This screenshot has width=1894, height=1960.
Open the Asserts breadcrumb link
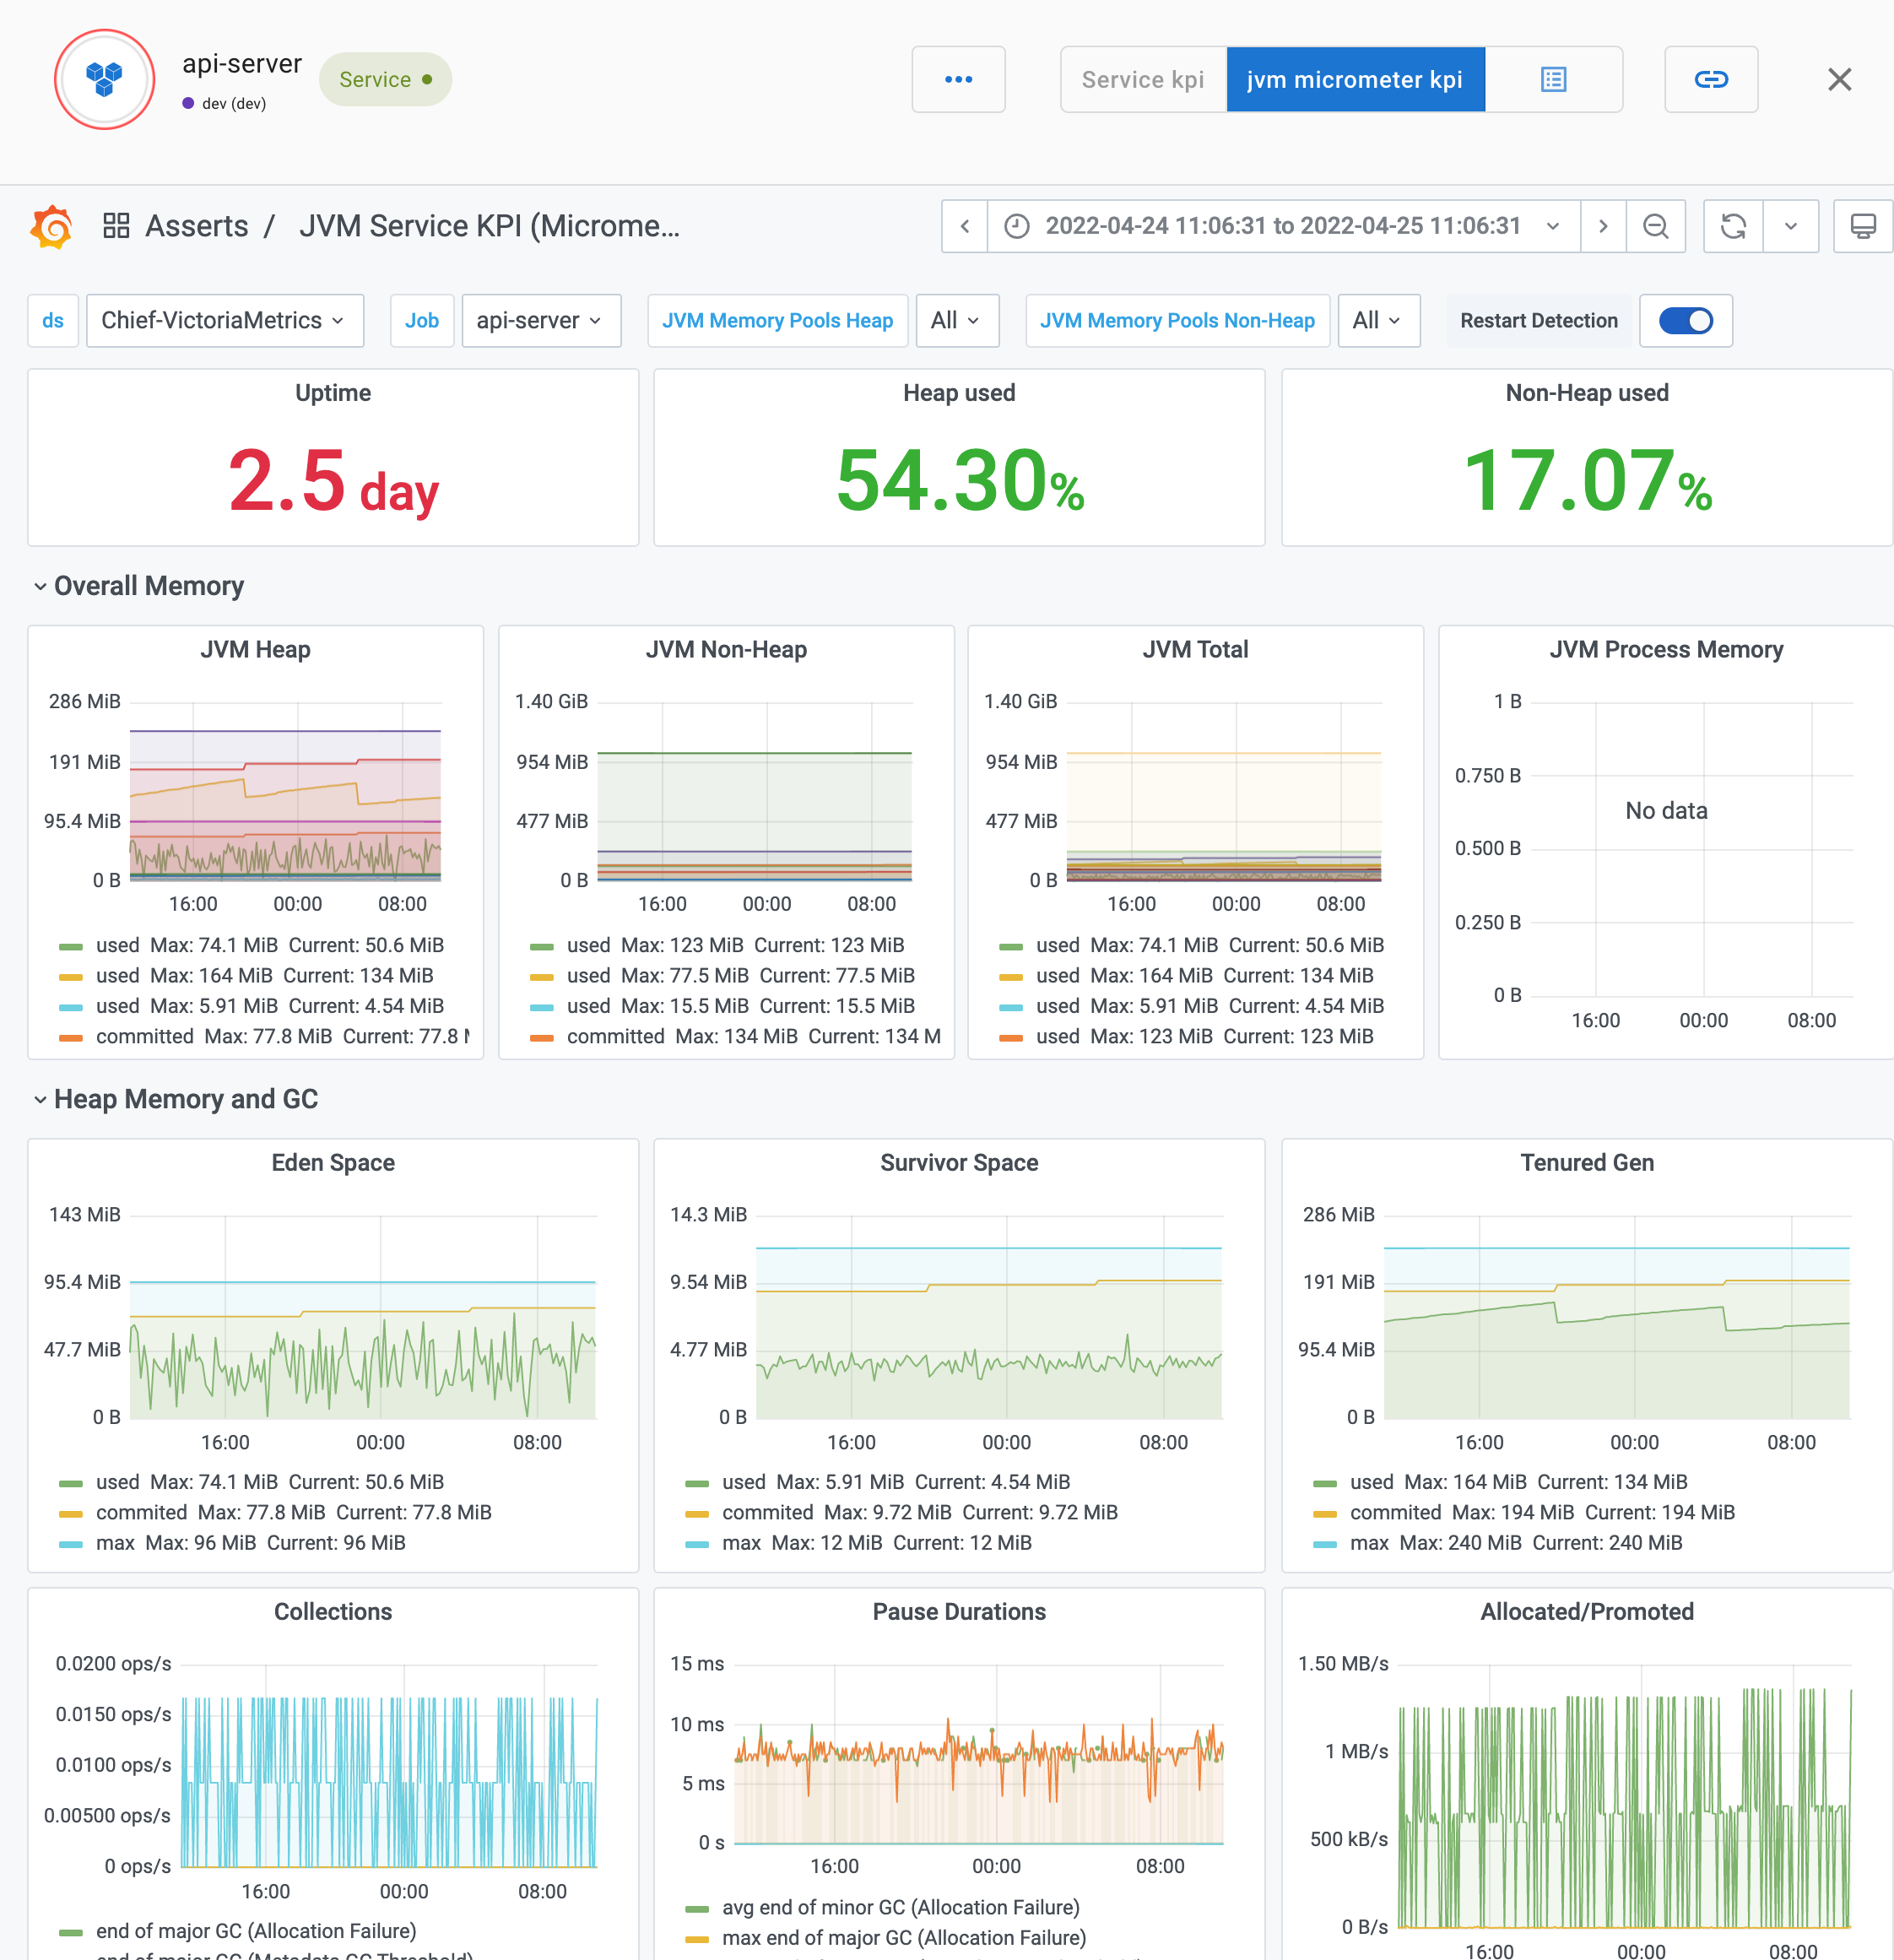coord(196,226)
